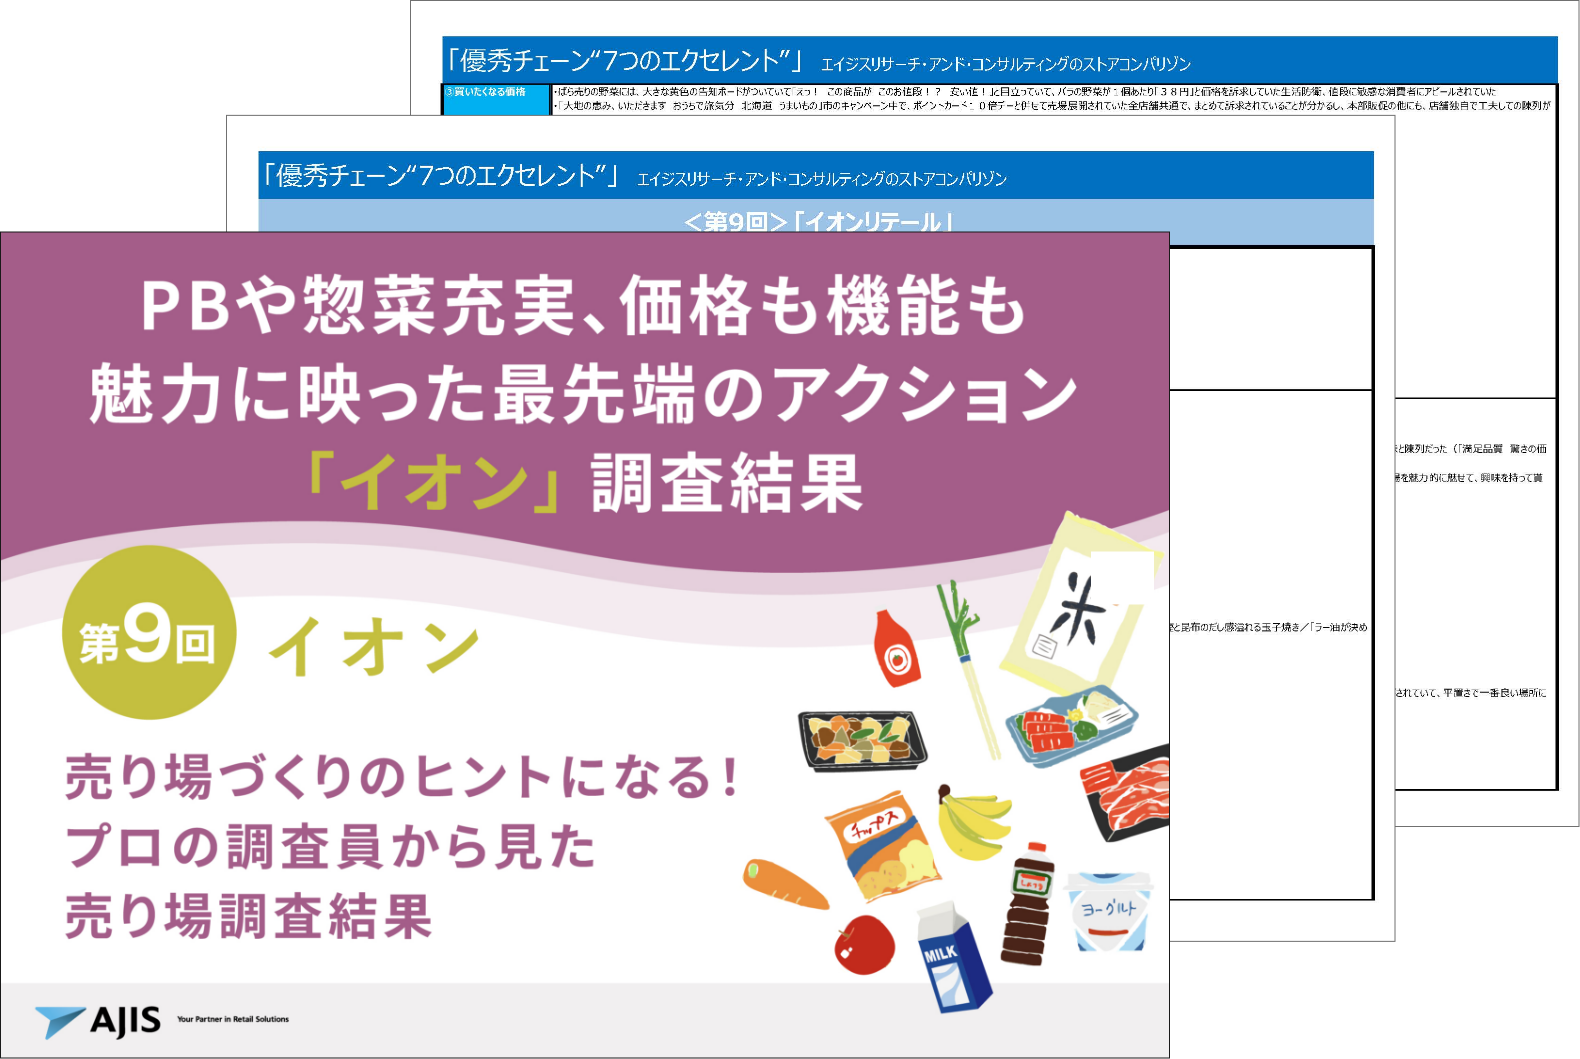Image resolution: width=1580 pixels, height=1059 pixels.
Task: Select the orange carrot illustration
Action: pyautogui.click(x=785, y=884)
